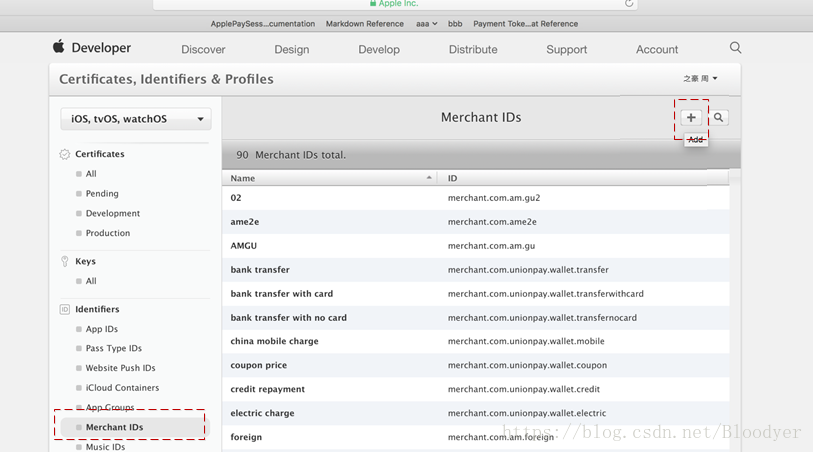The width and height of the screenshot is (813, 452).
Task: Open Payment Toke...at Reference bookmark
Action: click(525, 24)
